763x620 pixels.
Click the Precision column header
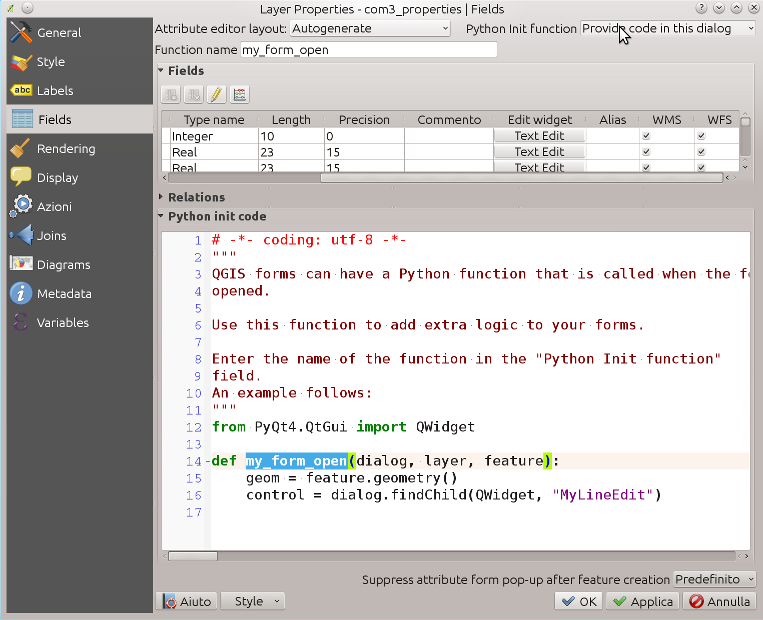pyautogui.click(x=364, y=120)
